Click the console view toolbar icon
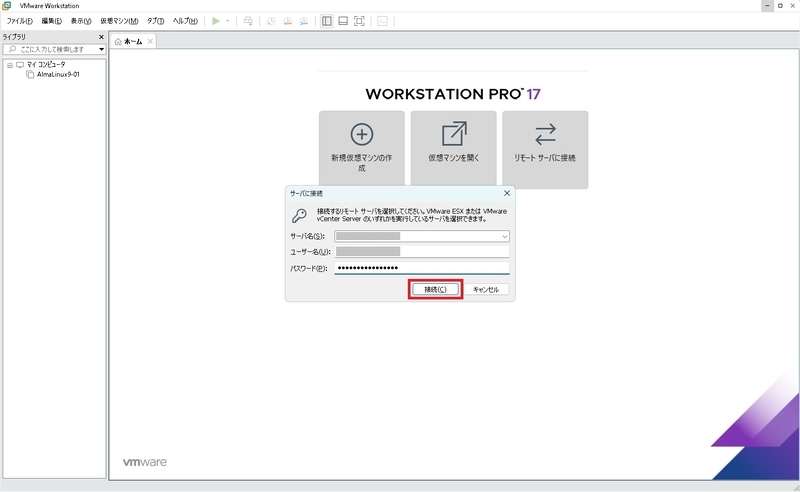This screenshot has height=492, width=800. (x=383, y=21)
